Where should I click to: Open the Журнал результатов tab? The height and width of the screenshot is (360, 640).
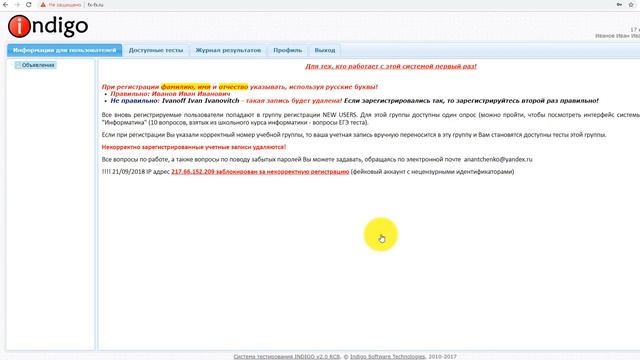coord(228,50)
